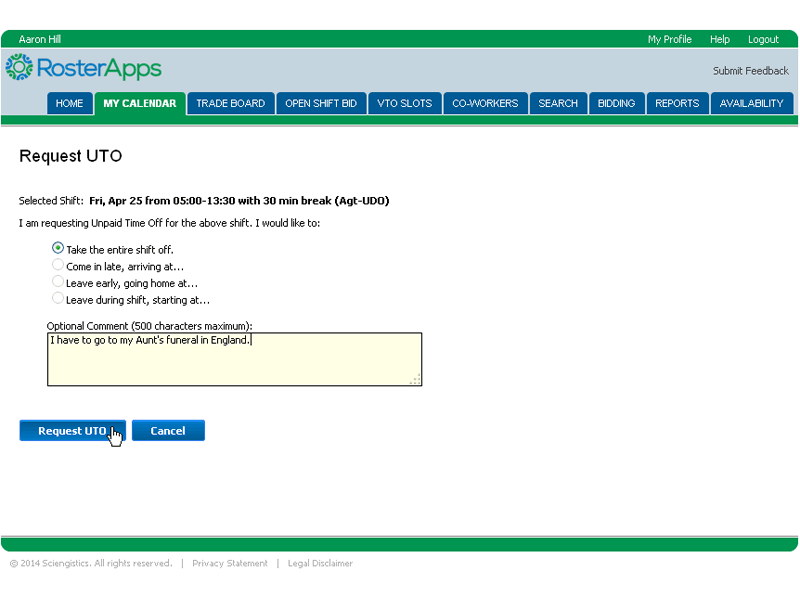Screen dimensions: 800x600
Task: Log out using the Logout link
Action: click(x=763, y=39)
